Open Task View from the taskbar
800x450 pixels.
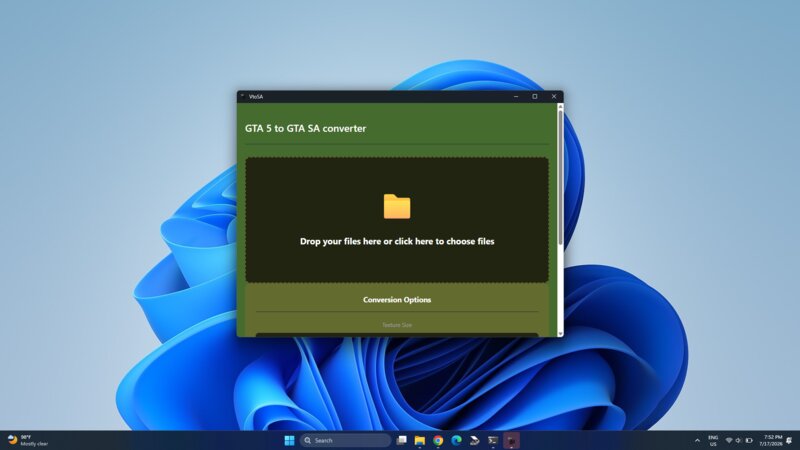click(402, 440)
